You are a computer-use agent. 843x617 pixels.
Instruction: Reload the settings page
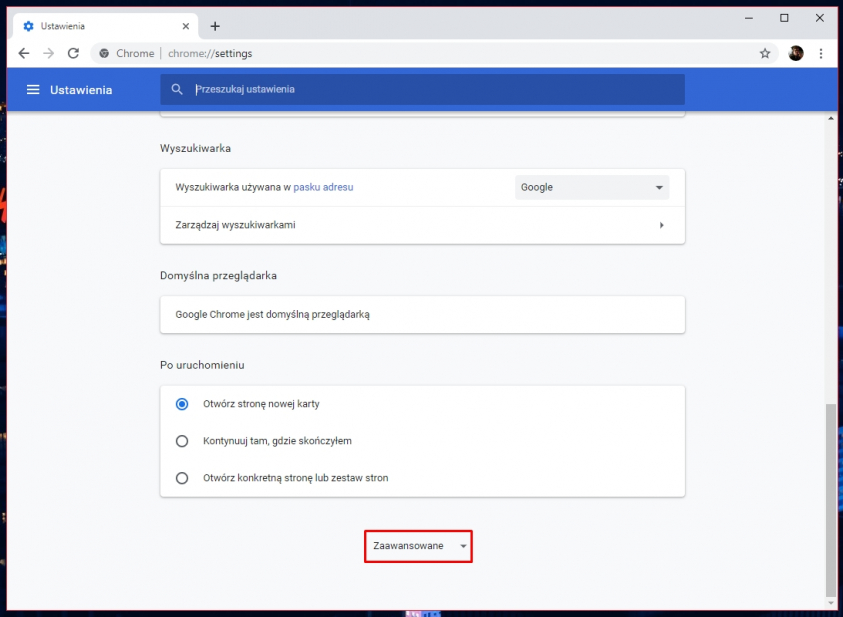click(x=72, y=53)
